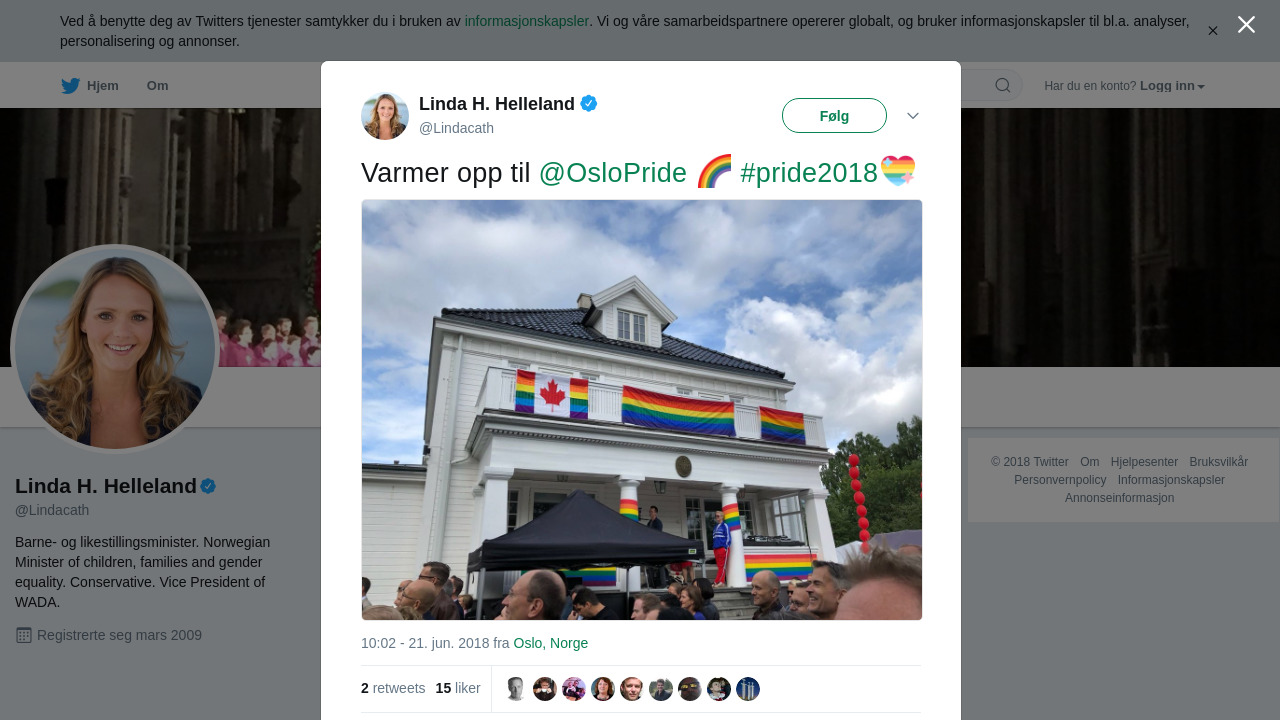This screenshot has height=720, width=1280.
Task: Open the @OsloPride mention link
Action: click(613, 173)
